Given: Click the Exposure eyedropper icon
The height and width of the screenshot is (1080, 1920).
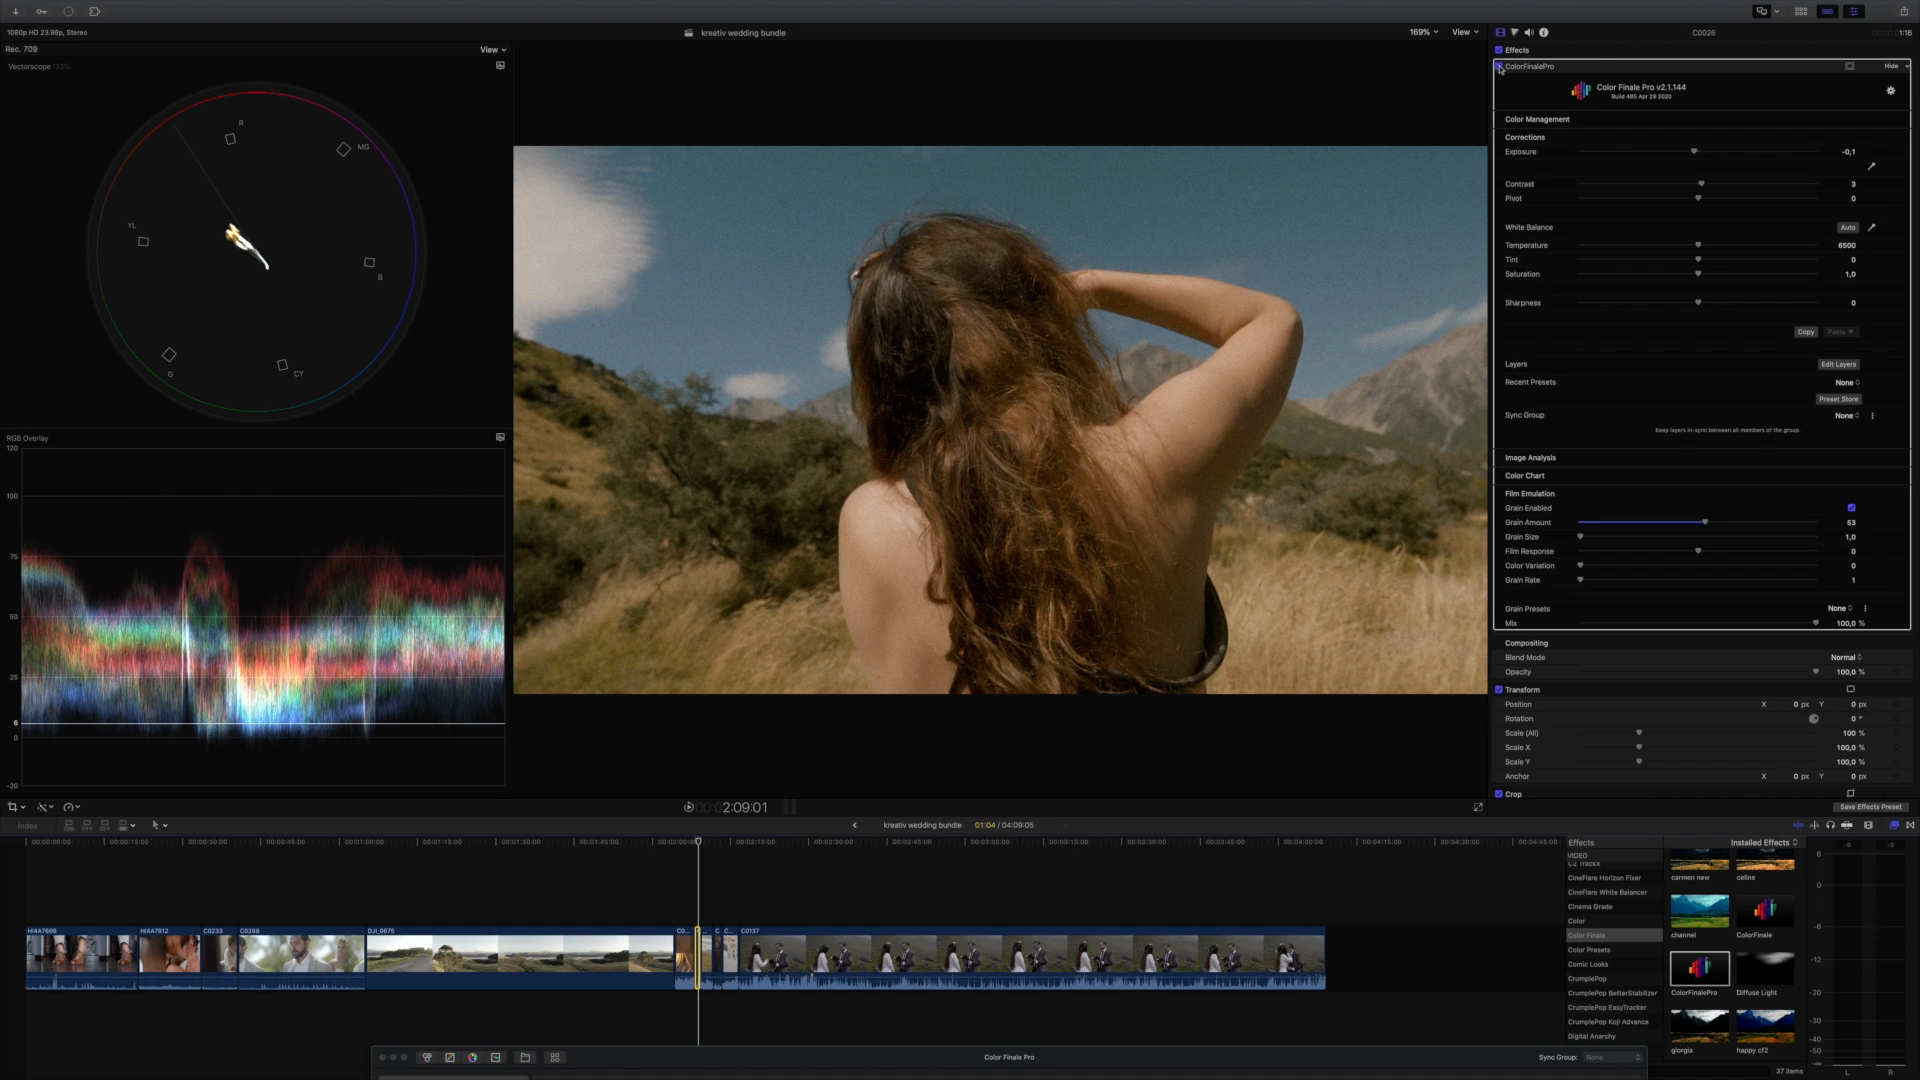Looking at the screenshot, I should click(1871, 166).
